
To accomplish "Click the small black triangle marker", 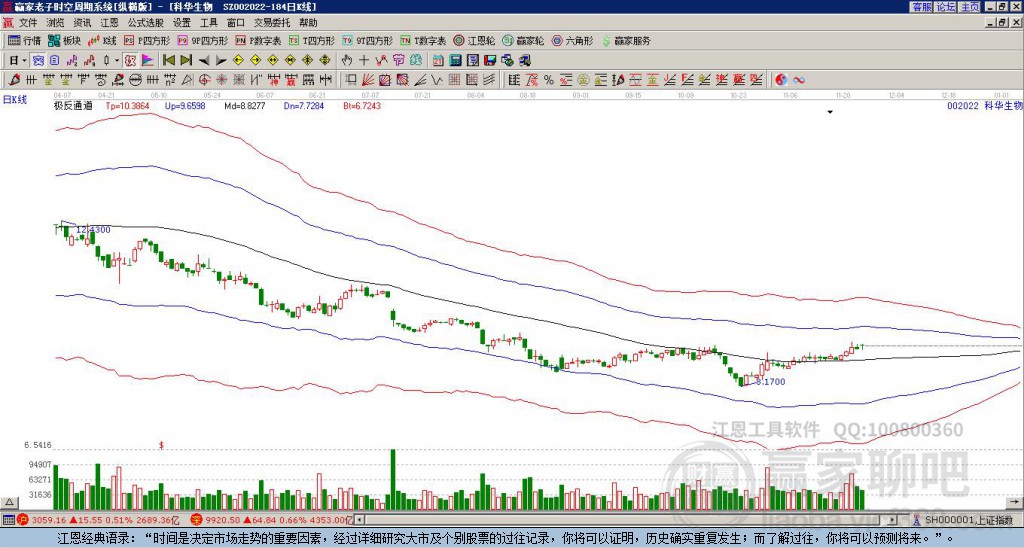I will (830, 112).
